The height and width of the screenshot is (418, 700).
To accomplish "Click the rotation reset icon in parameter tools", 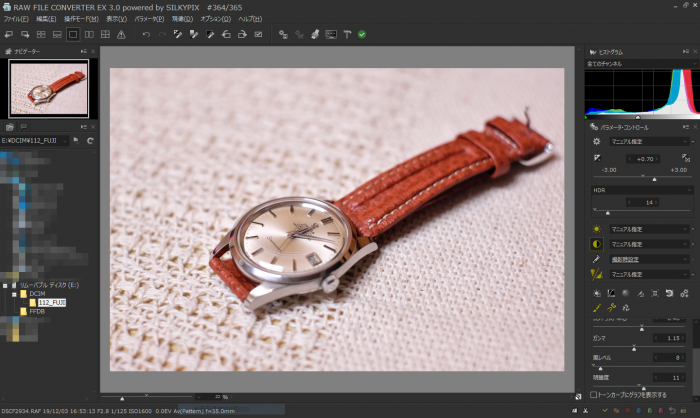I will (669, 293).
